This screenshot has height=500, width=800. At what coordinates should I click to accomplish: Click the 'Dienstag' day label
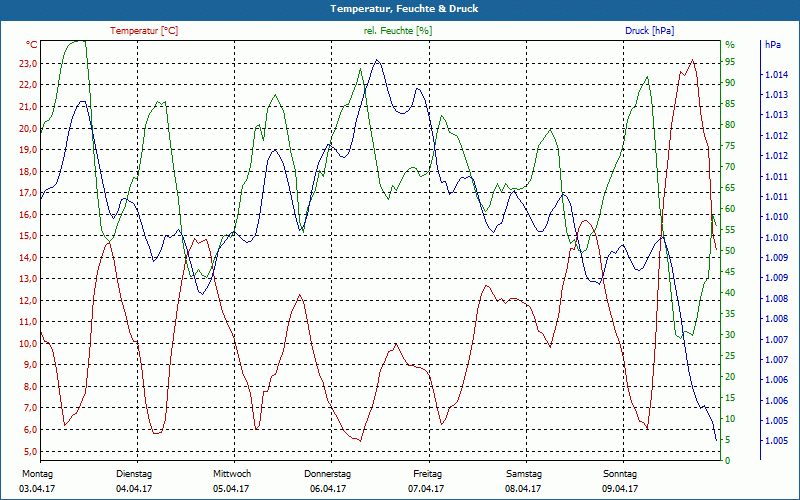coord(134,474)
